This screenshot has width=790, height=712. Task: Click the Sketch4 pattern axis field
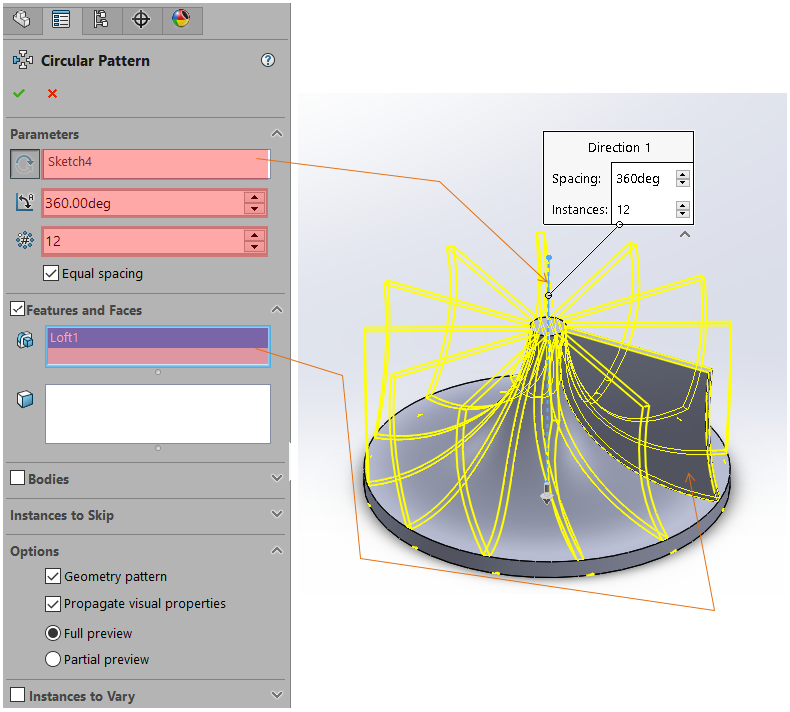(x=155, y=163)
